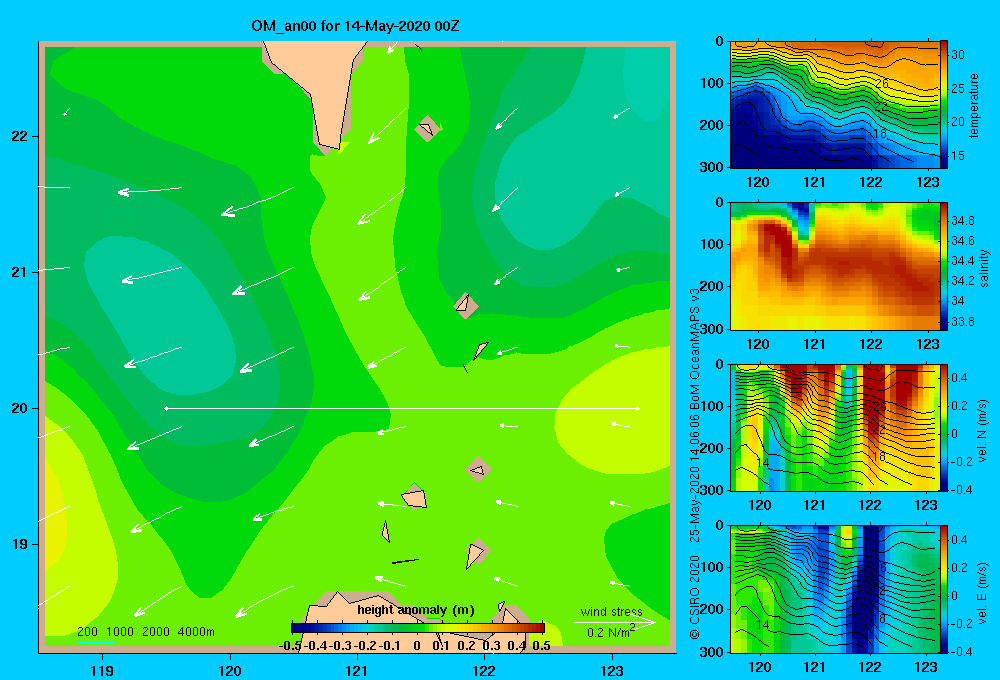
Task: Click the "34.4" tick on salinity color bar
Action: [x=963, y=261]
